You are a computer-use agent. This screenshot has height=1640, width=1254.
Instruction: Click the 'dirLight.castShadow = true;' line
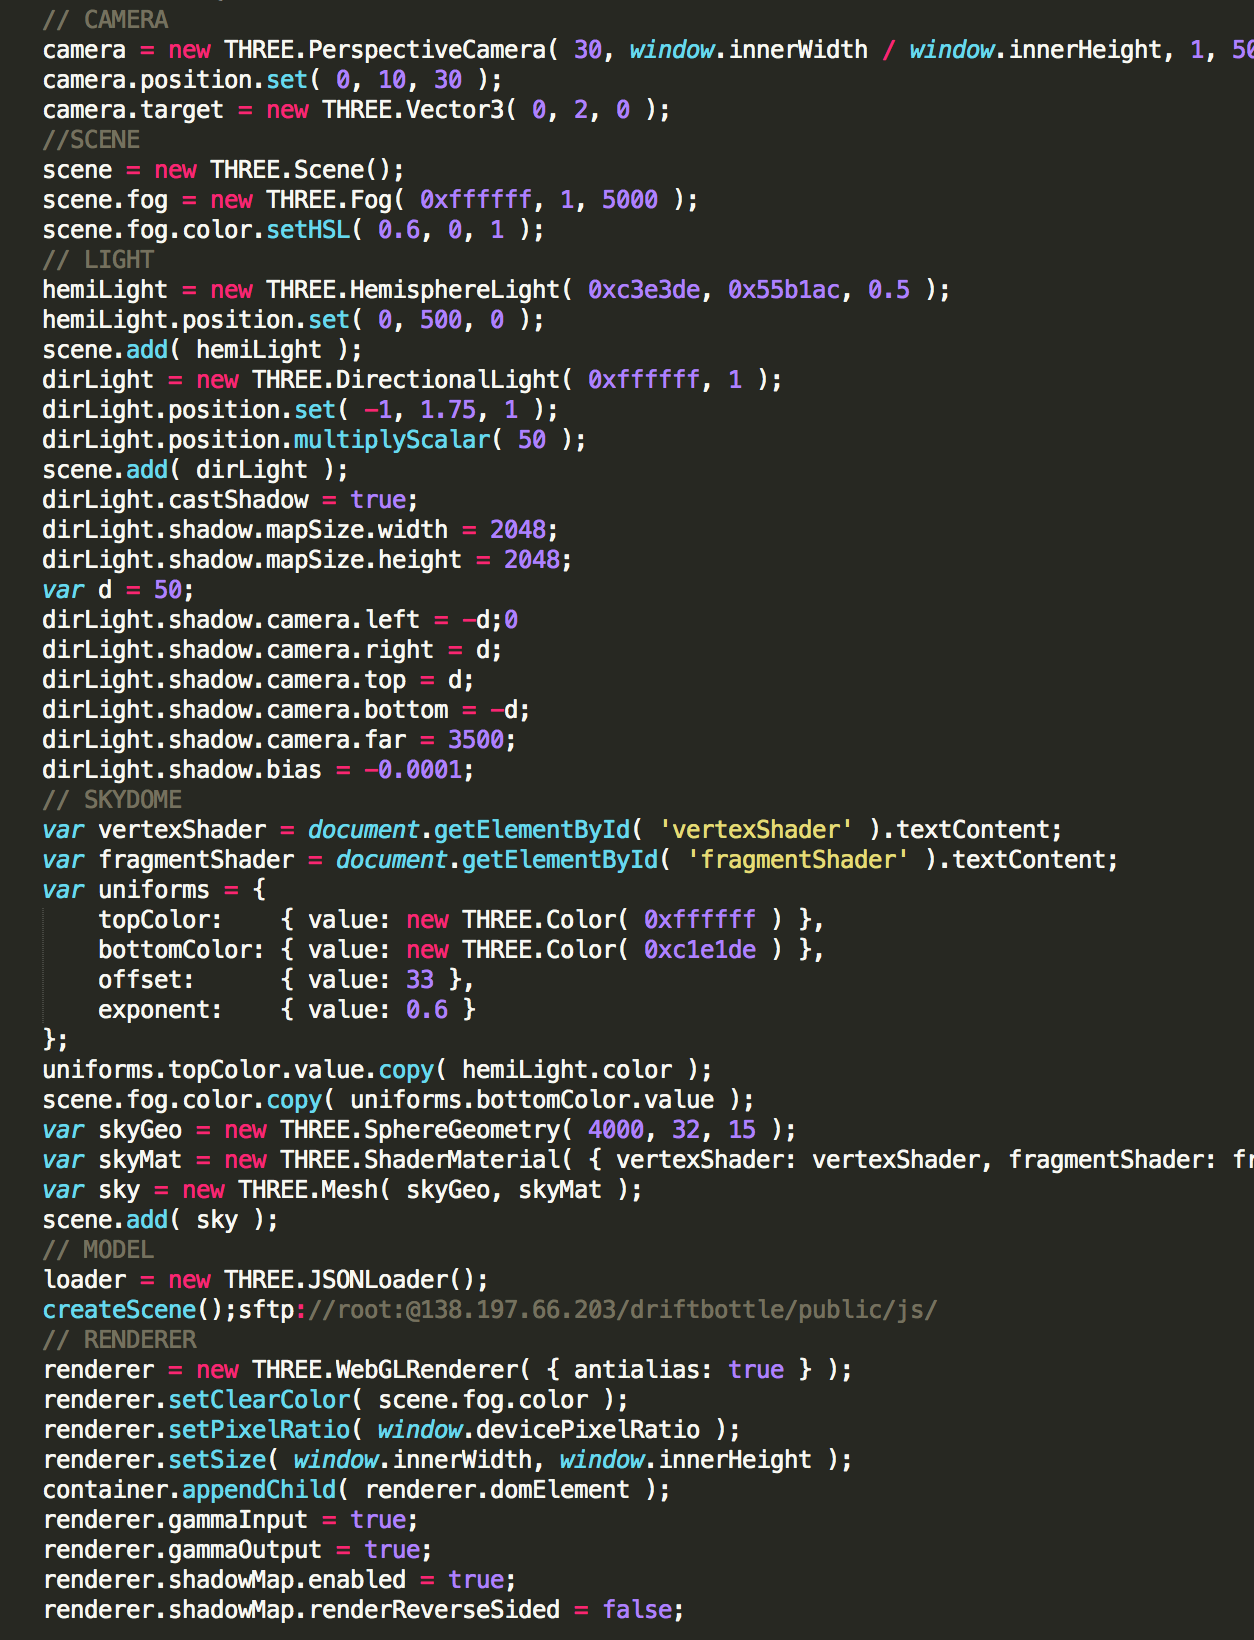pos(230,499)
